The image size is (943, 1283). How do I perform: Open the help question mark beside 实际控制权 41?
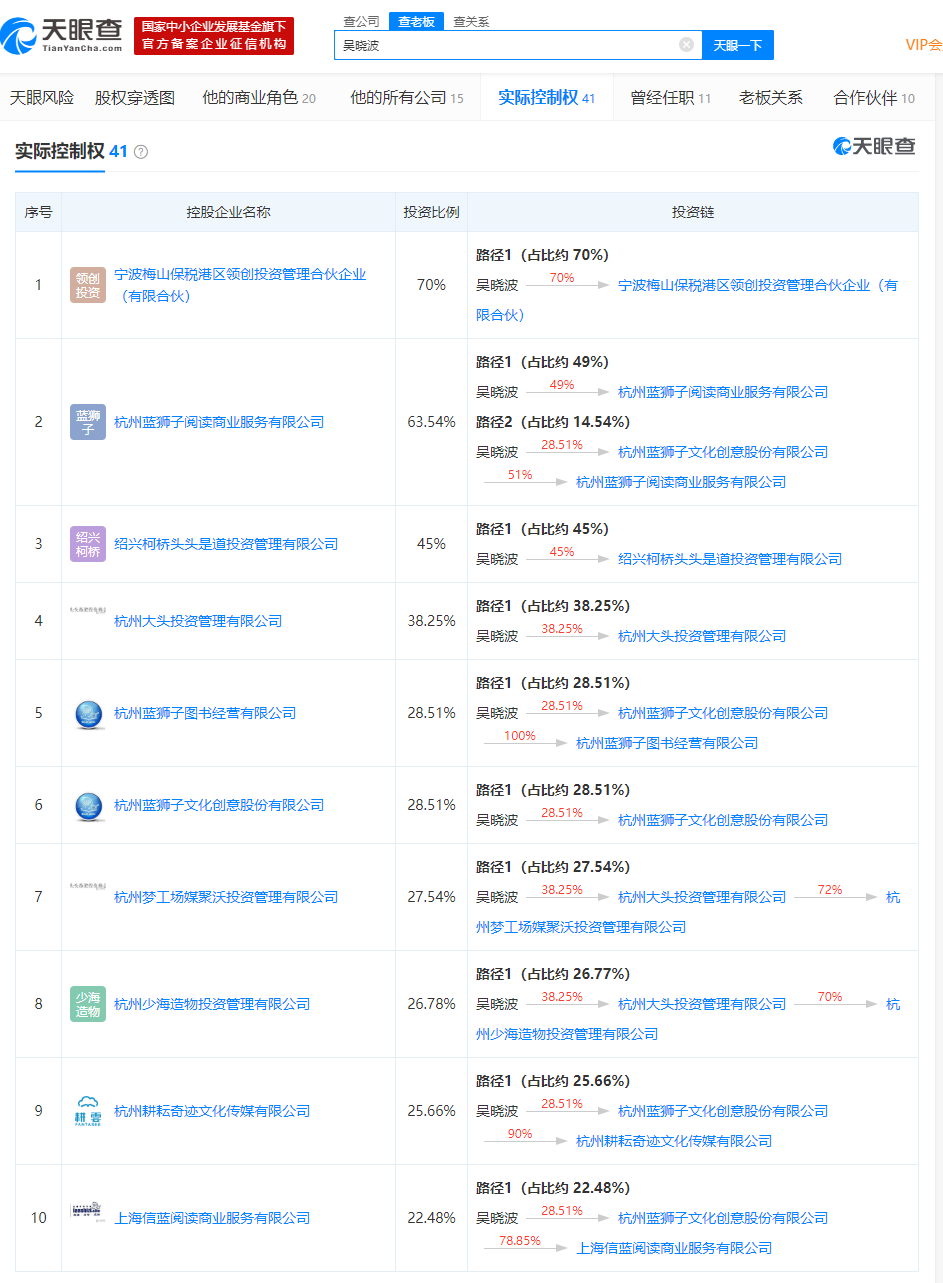tap(141, 152)
